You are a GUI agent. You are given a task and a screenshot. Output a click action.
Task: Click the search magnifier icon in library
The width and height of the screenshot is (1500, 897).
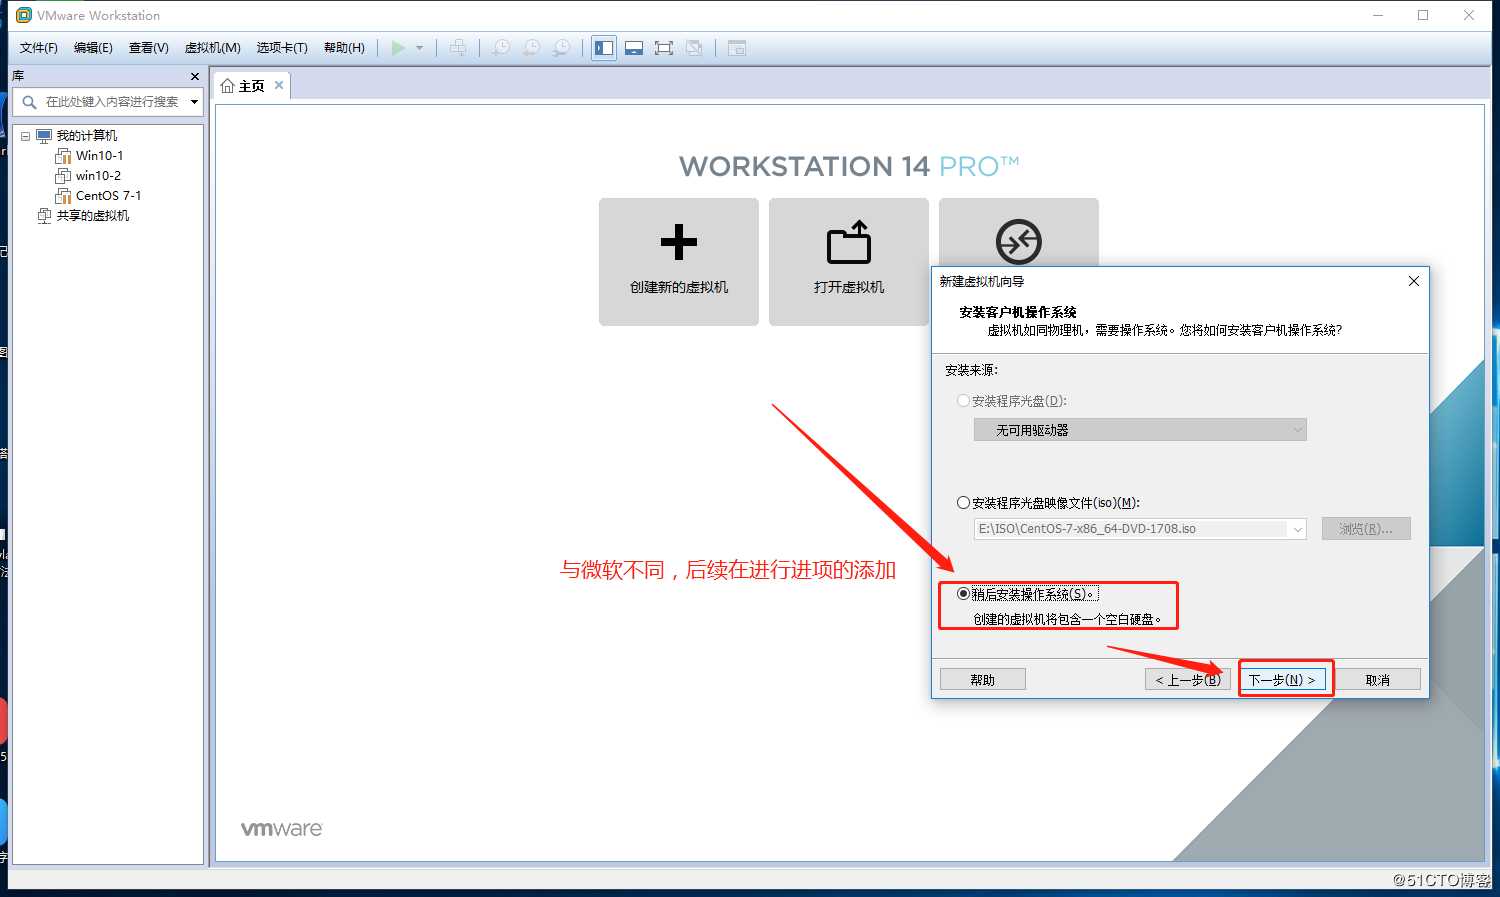point(29,102)
